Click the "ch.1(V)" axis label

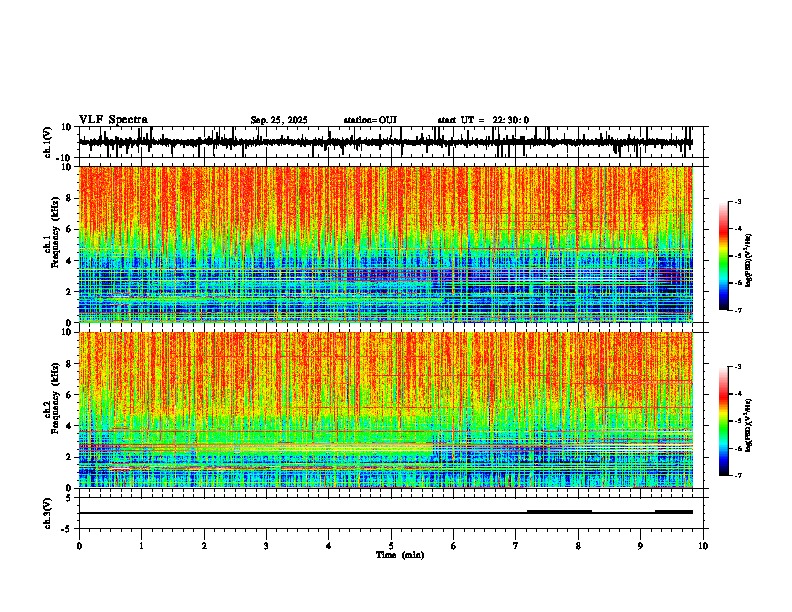tap(48, 142)
